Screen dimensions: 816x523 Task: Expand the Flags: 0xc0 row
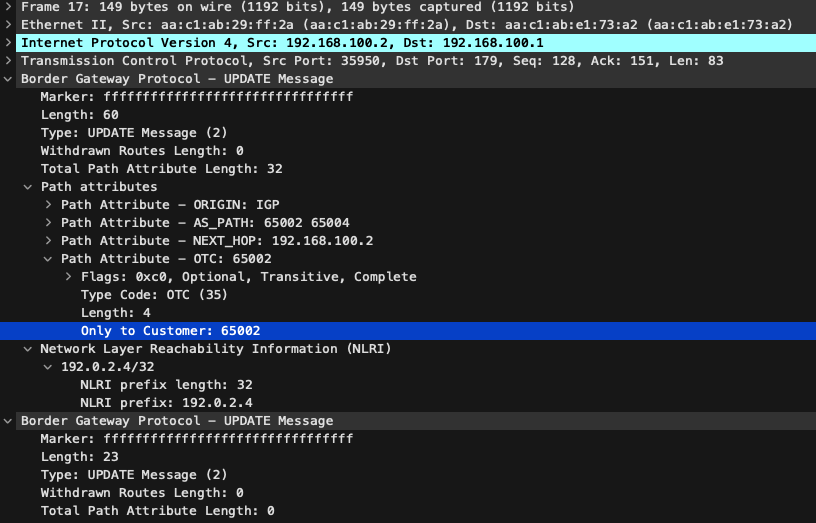(68, 277)
